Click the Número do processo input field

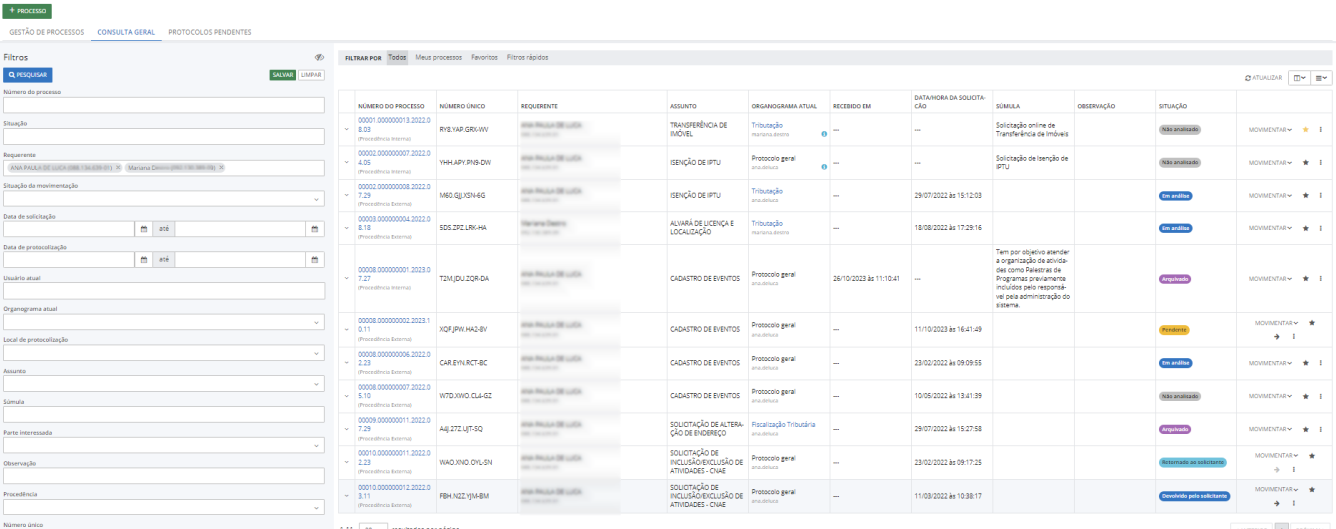(x=164, y=105)
